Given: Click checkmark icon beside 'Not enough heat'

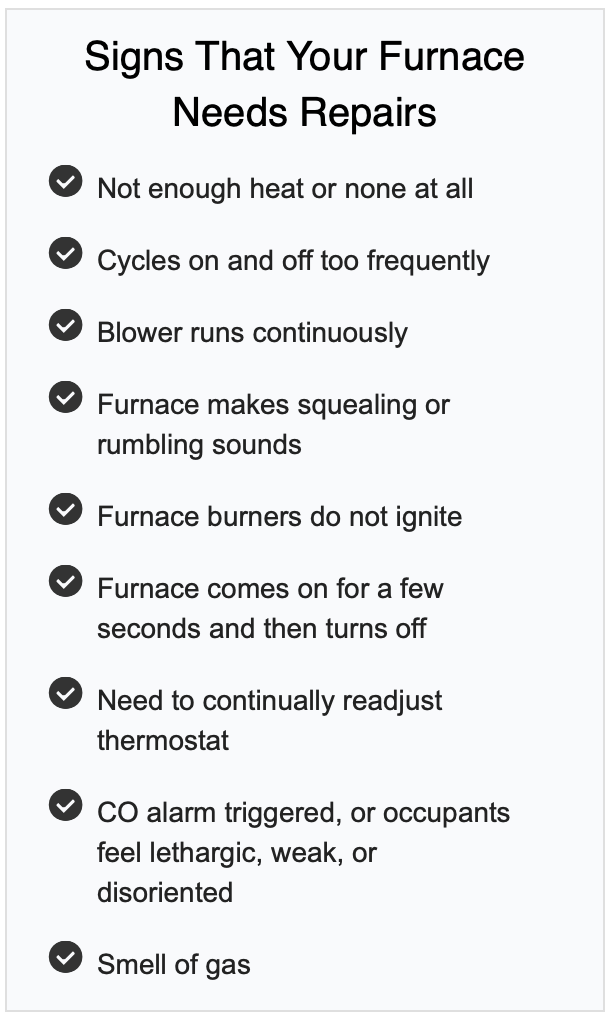Looking at the screenshot, I should pyautogui.click(x=65, y=181).
